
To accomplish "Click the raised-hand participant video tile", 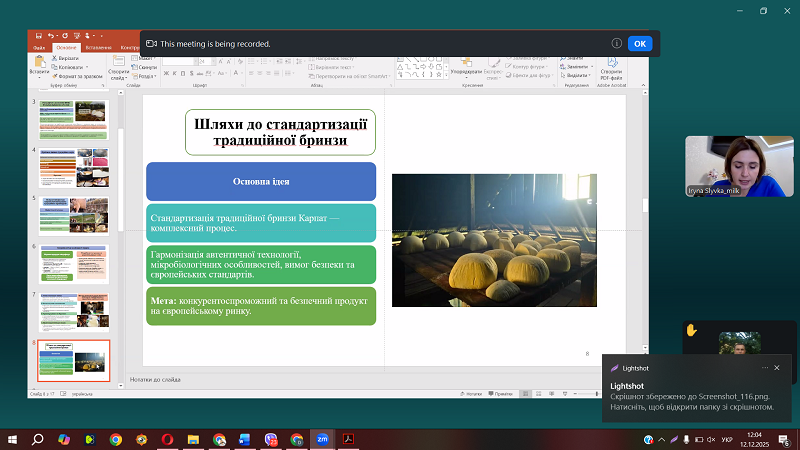I will tap(739, 338).
